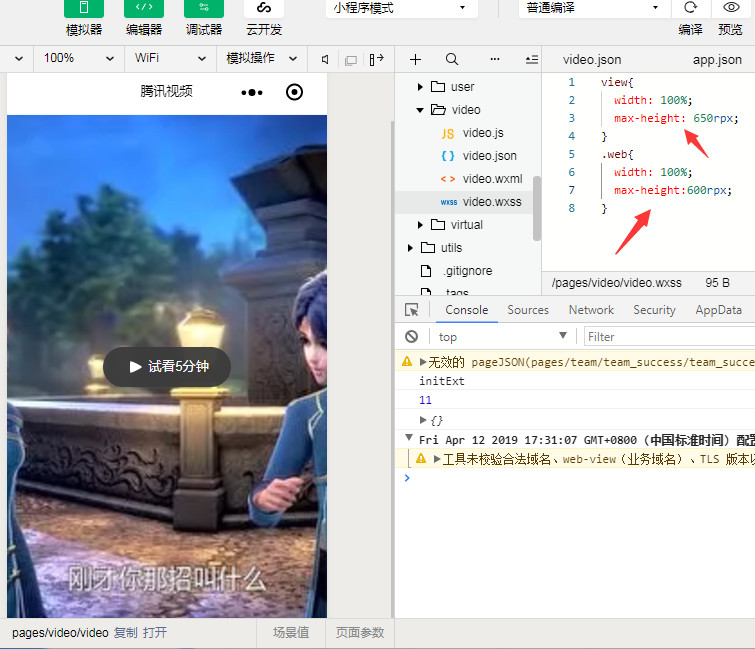Expand the {} object log entry
This screenshot has height=649, width=755.
click(x=423, y=420)
